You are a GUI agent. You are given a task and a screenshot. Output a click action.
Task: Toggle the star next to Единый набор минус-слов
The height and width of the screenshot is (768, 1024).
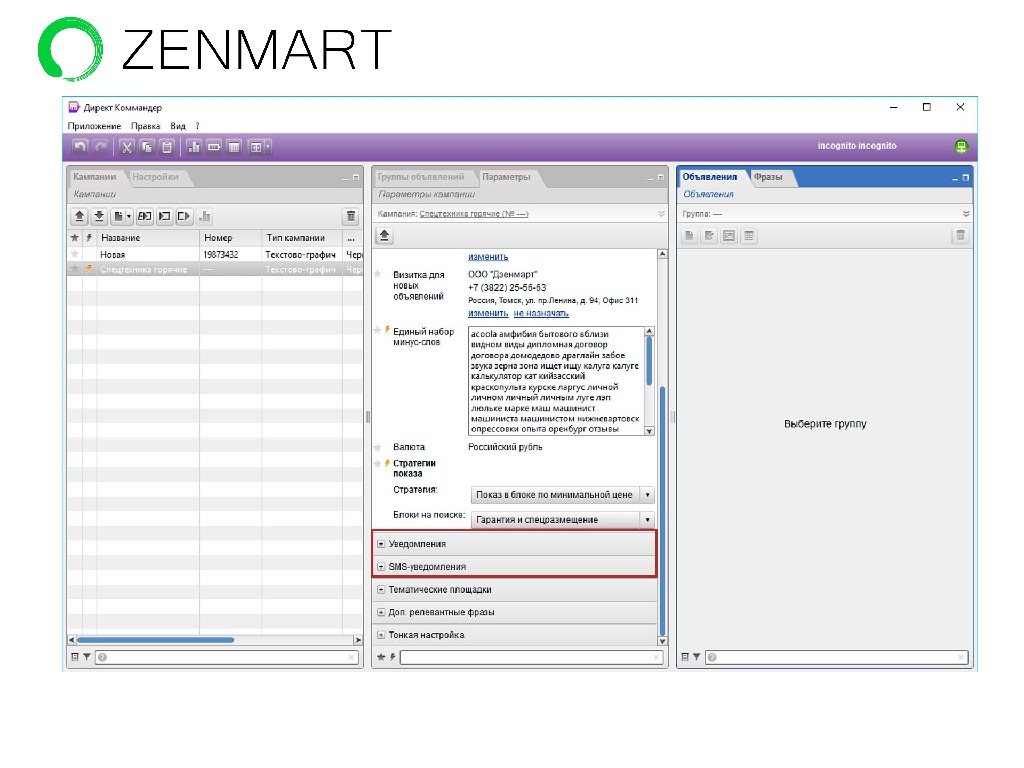377,330
